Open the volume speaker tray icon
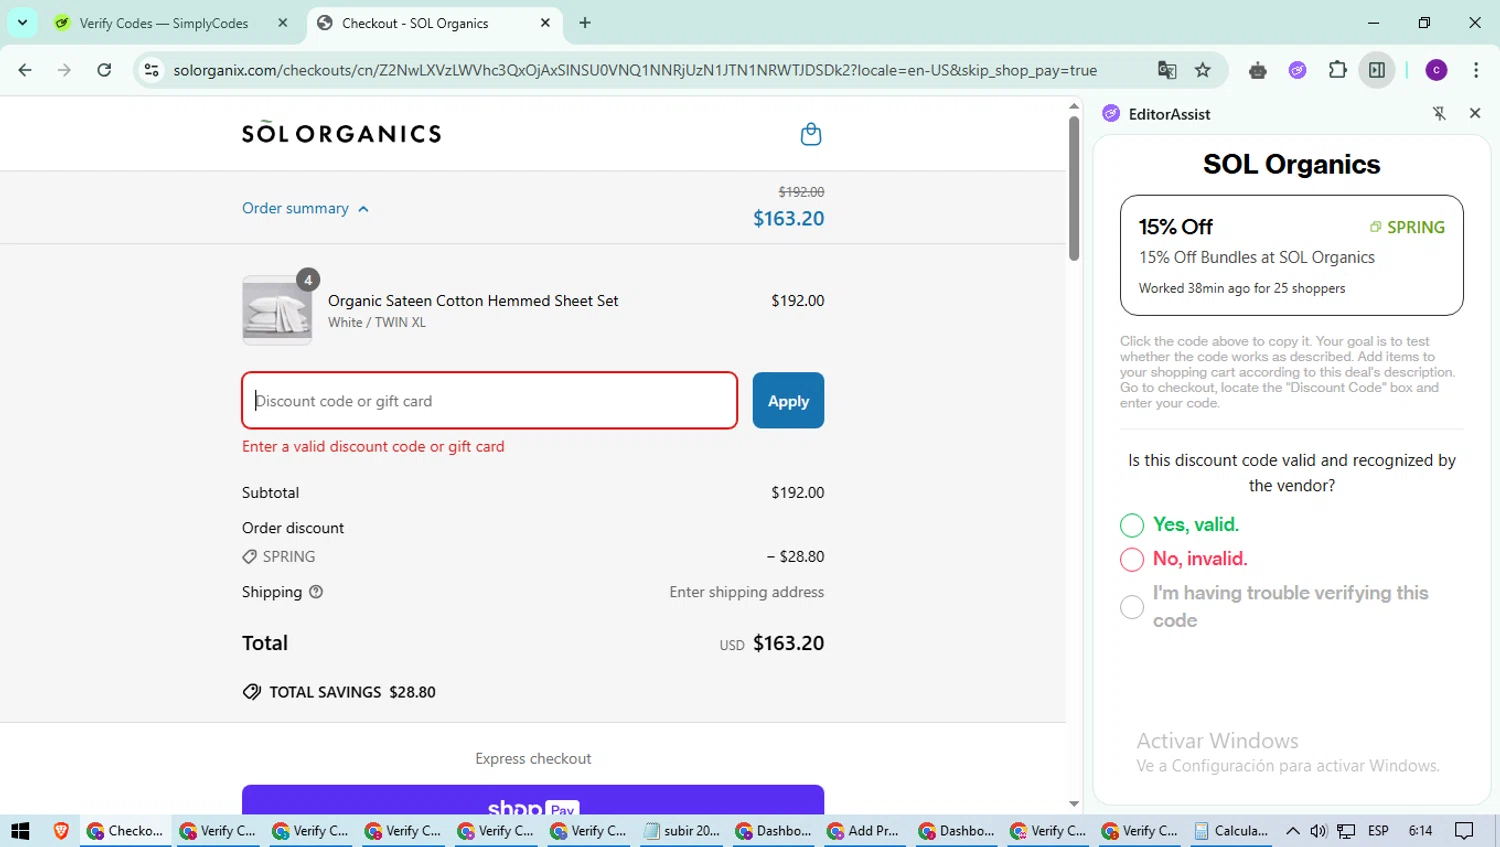 [1319, 831]
